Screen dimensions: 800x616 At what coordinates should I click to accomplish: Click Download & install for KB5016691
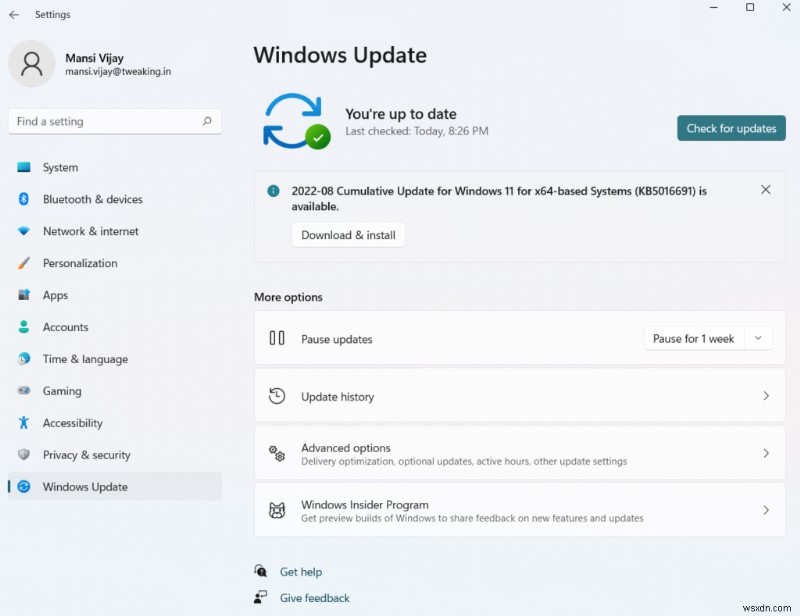[348, 234]
